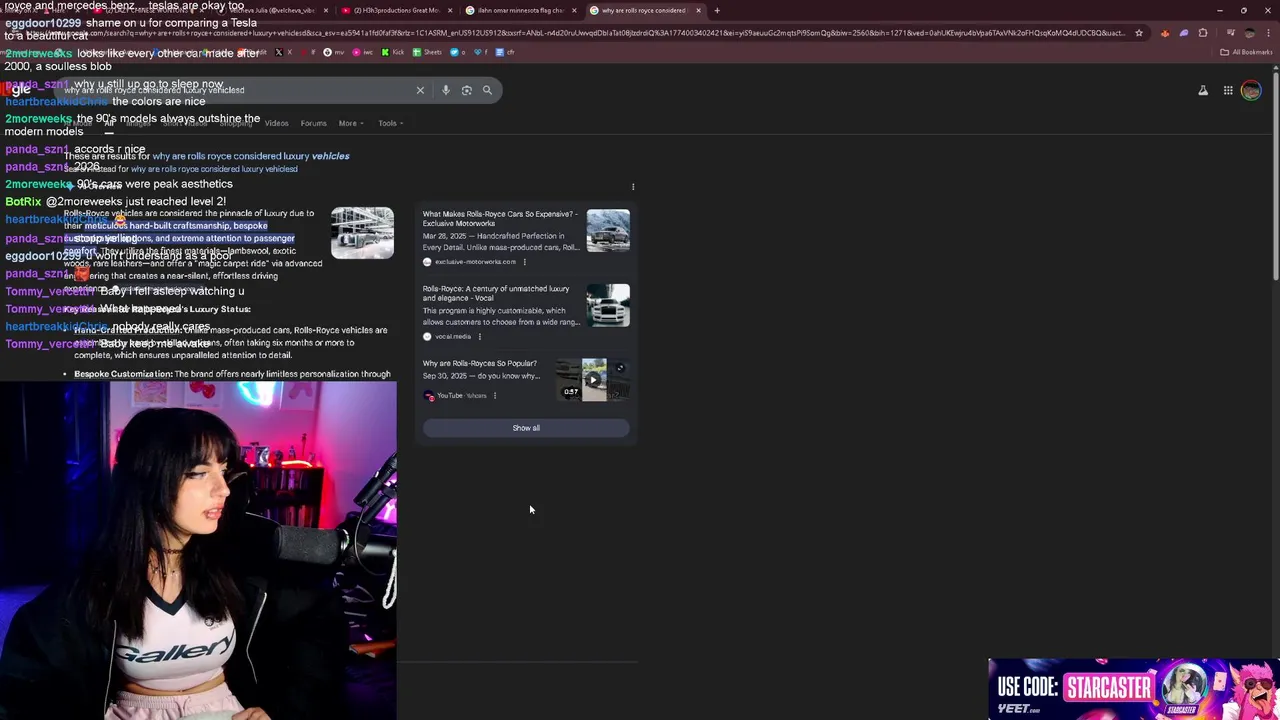
Task: Close the 'why are rolls royce' tab
Action: coord(699,11)
